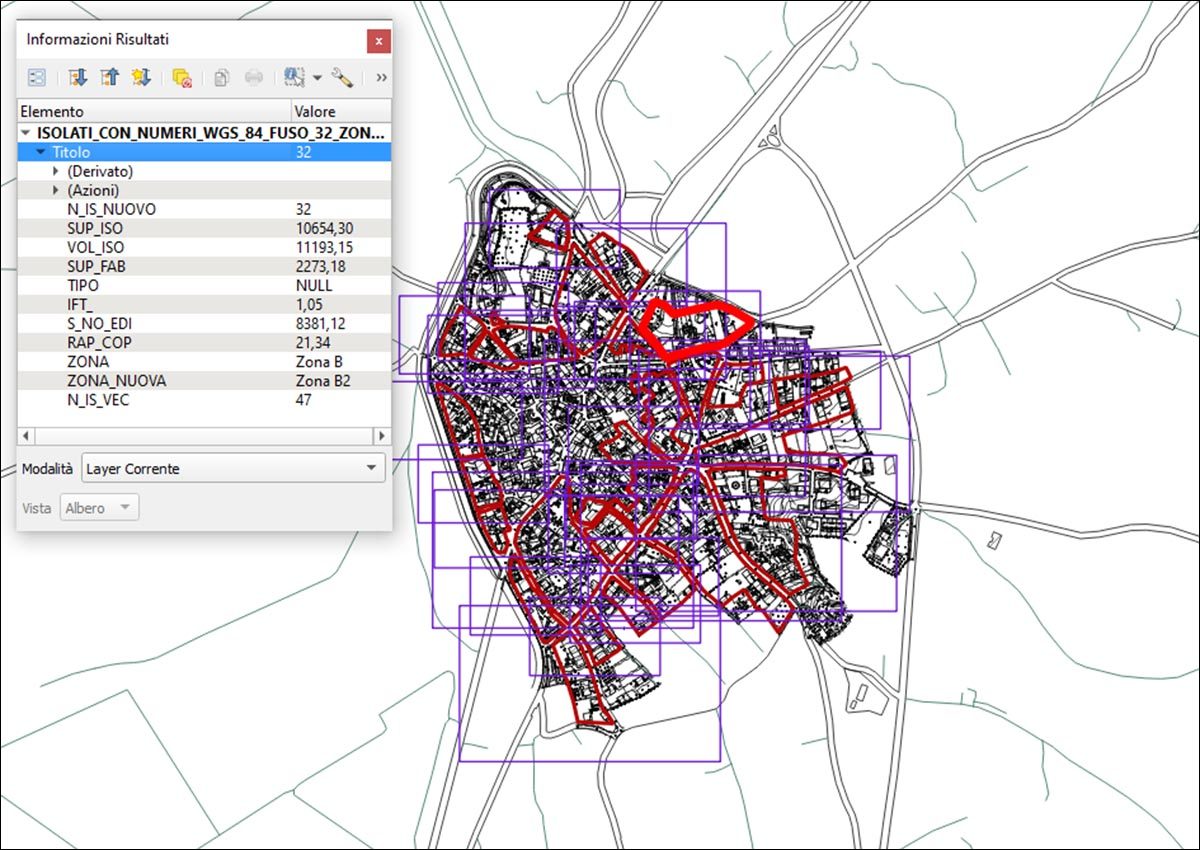The width and height of the screenshot is (1200, 850).
Task: Collapse the ISOLATI_CON_NUMERI layer node
Action: tap(25, 133)
